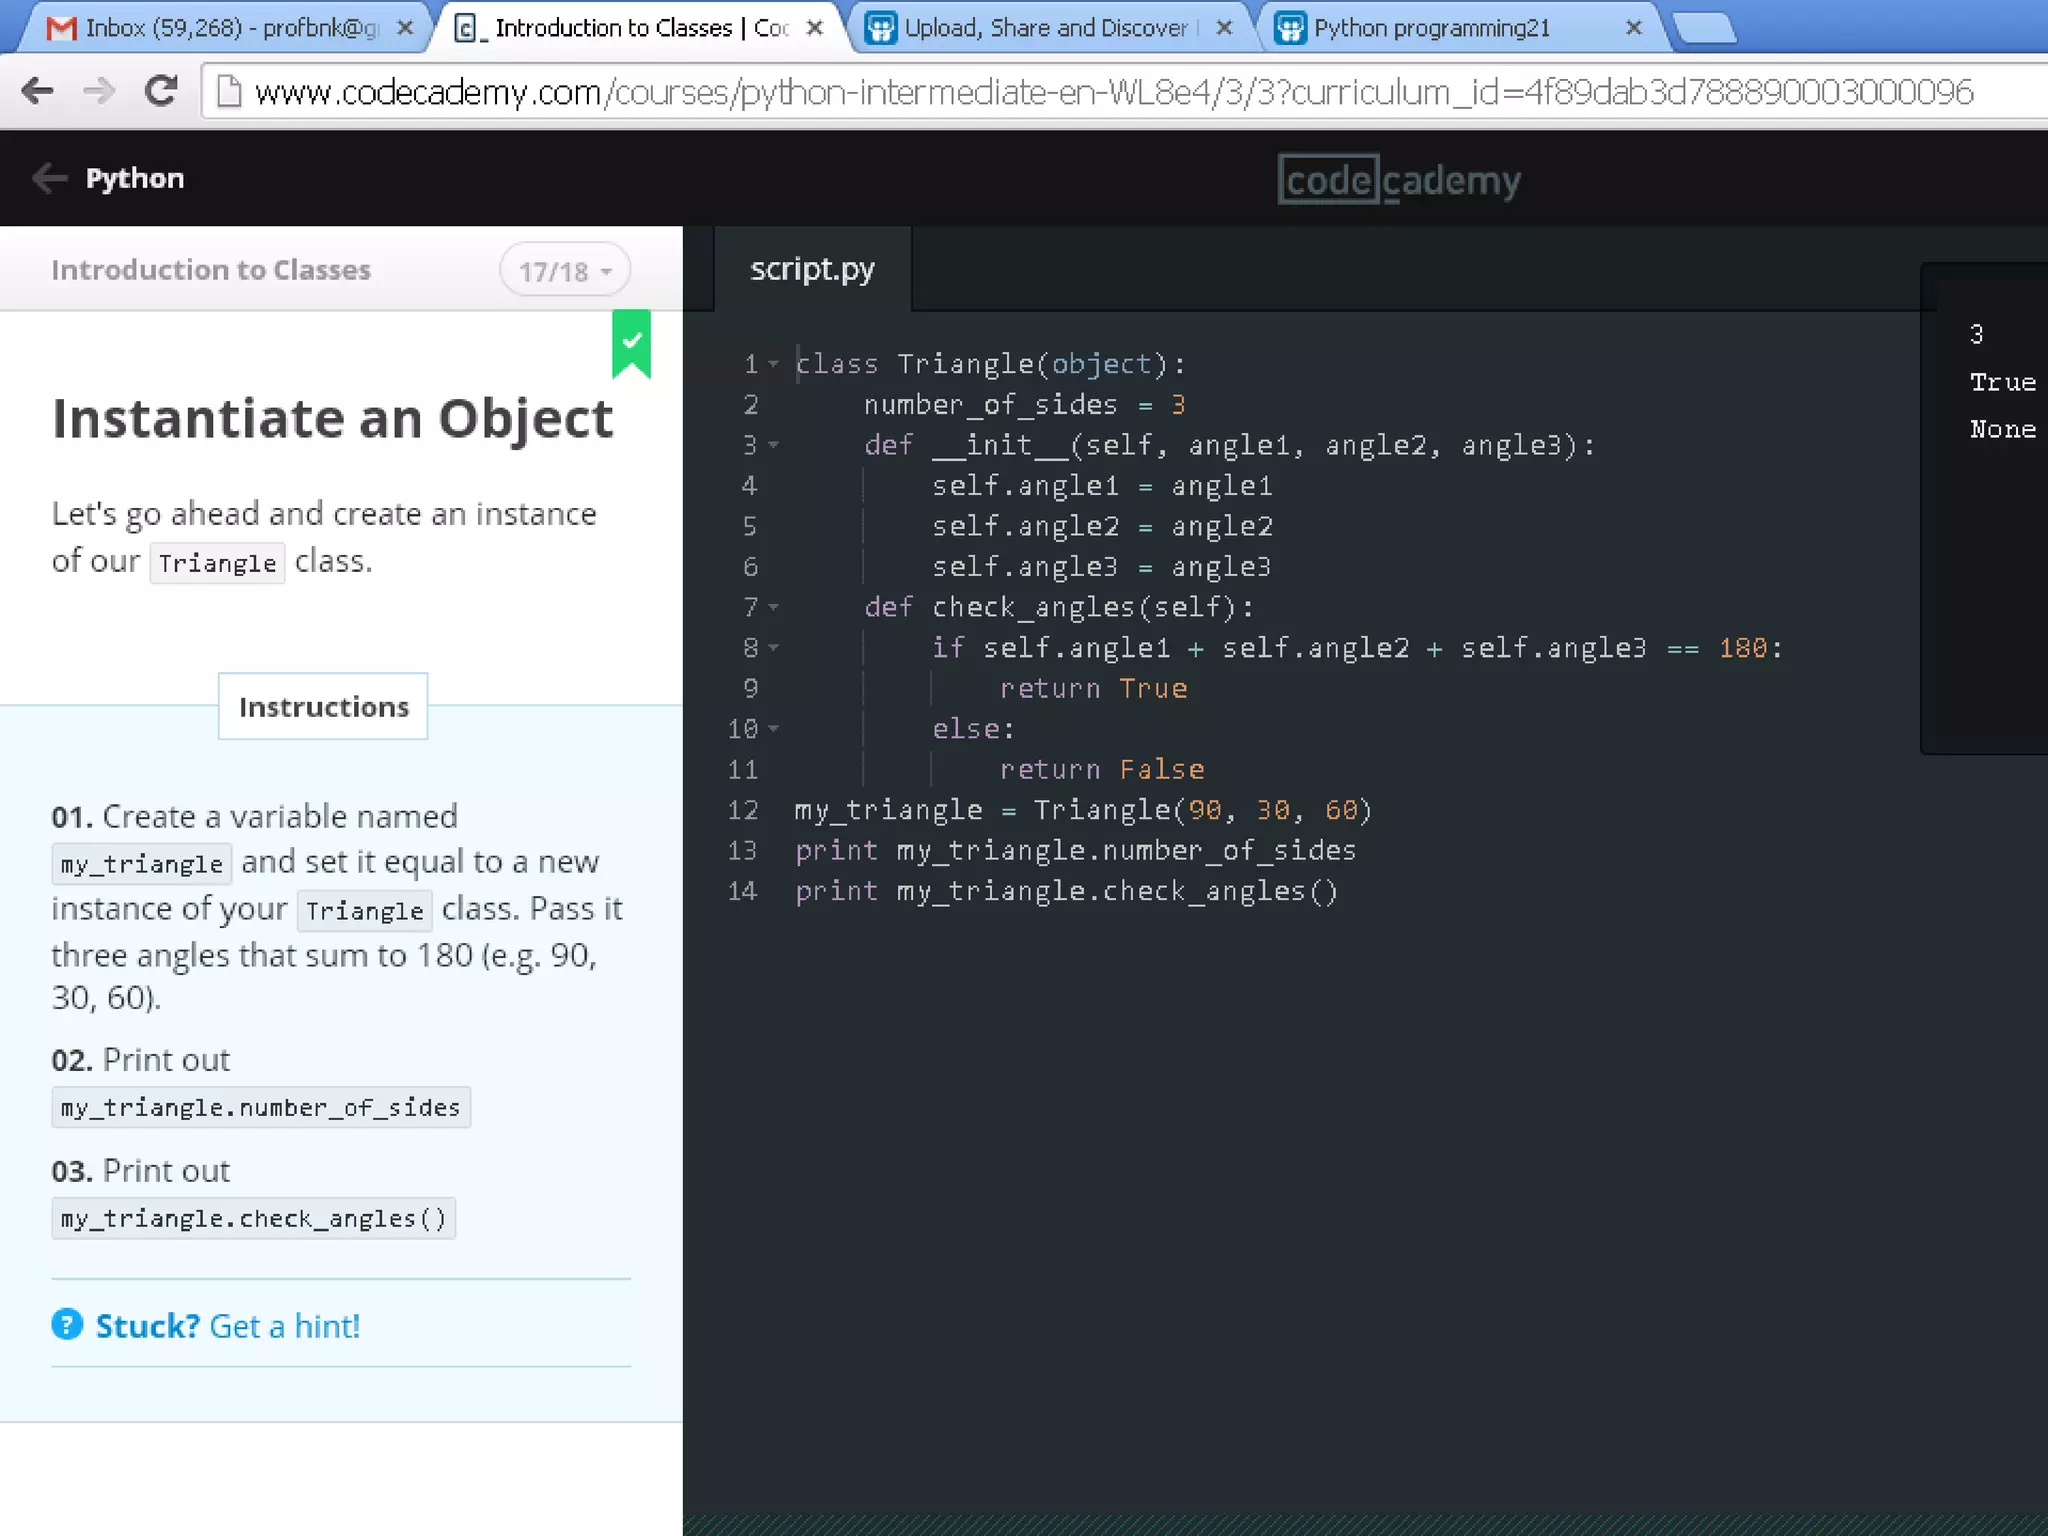Image resolution: width=2048 pixels, height=1536 pixels.
Task: Click the blue question mark hint icon
Action: [67, 1324]
